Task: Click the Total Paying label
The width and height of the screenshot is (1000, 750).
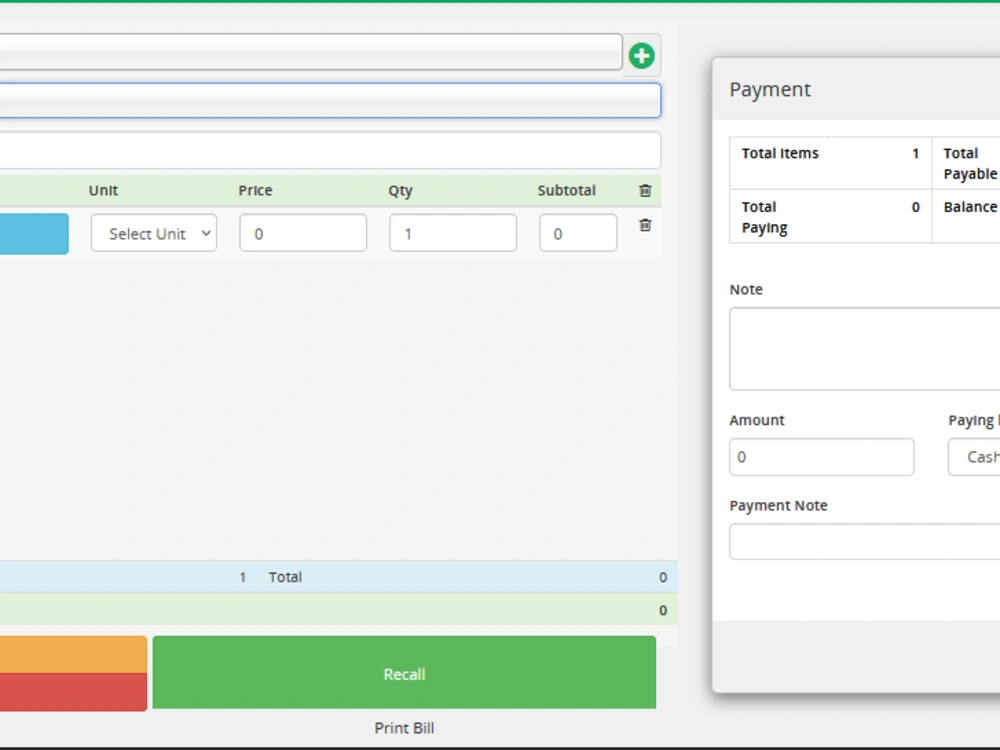Action: [x=765, y=217]
